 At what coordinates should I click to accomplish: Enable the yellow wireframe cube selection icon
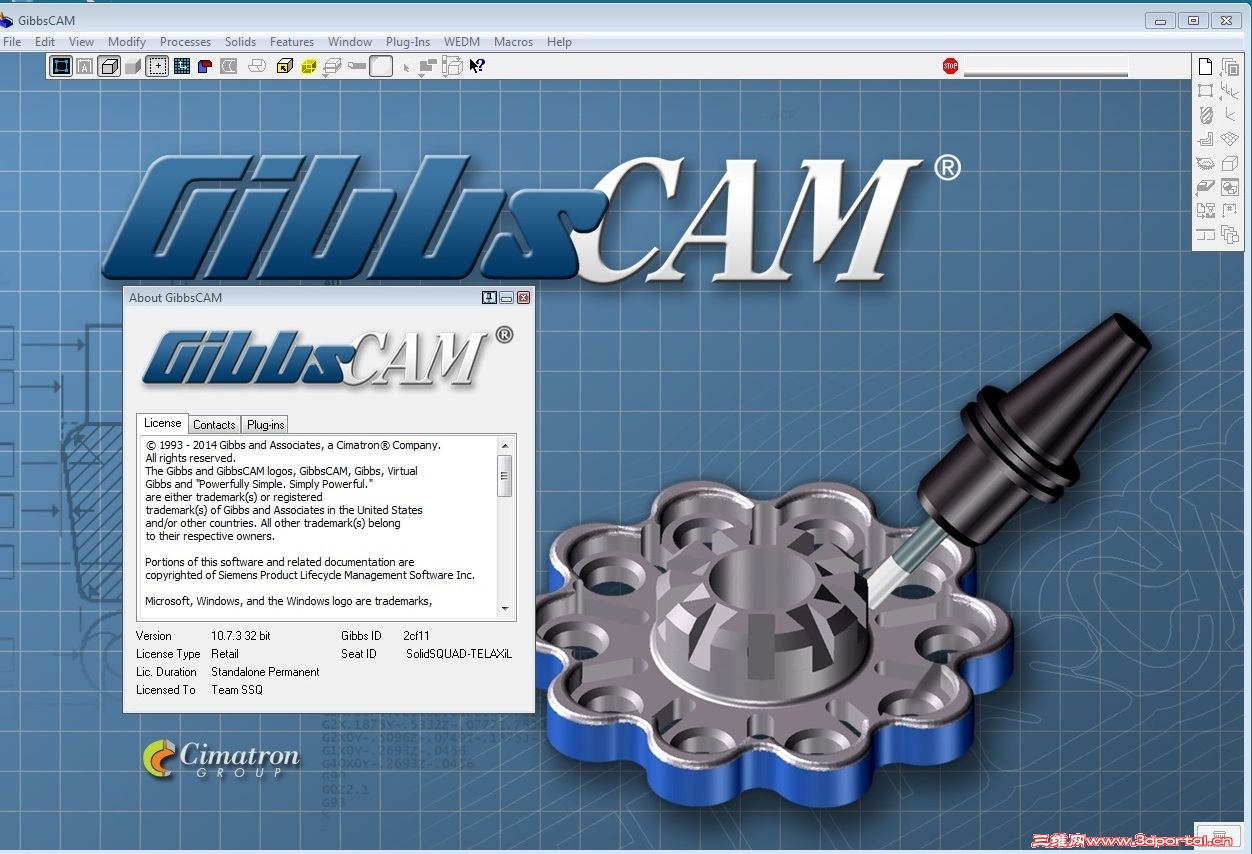coord(308,66)
